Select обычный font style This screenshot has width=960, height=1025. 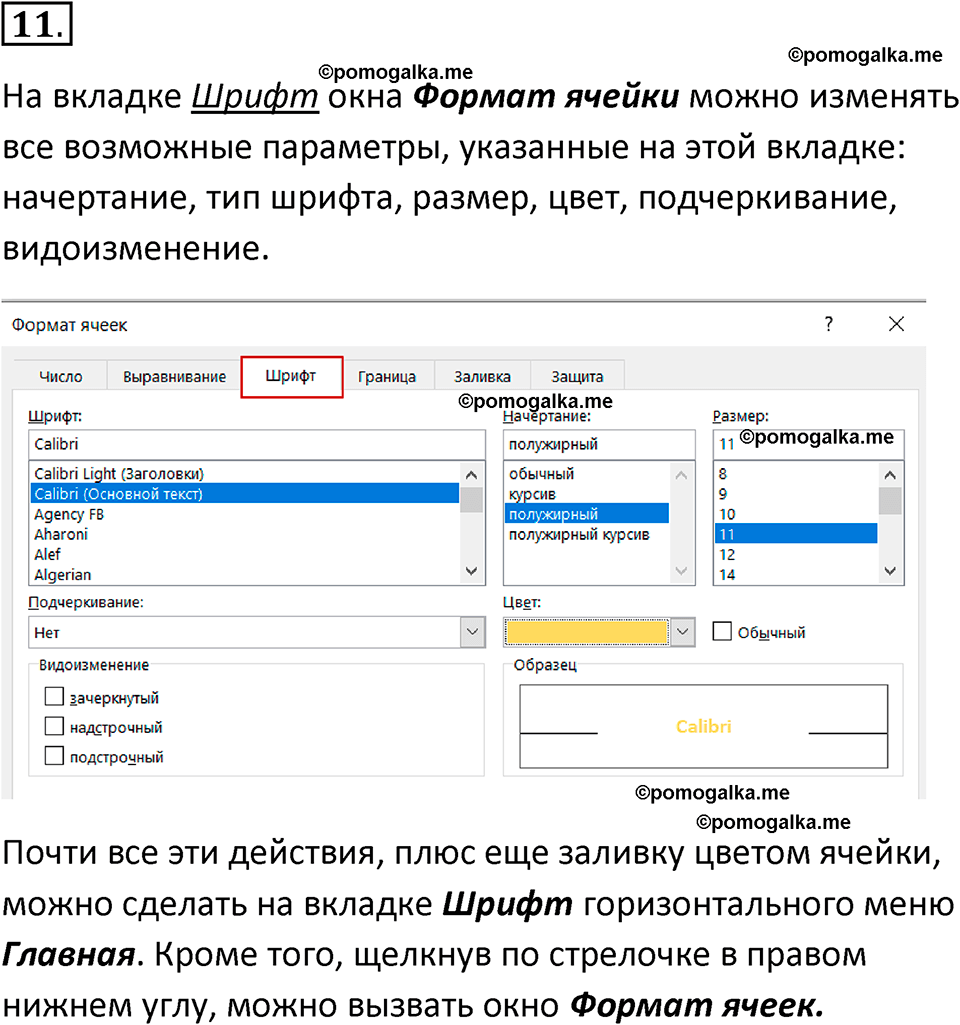click(587, 473)
